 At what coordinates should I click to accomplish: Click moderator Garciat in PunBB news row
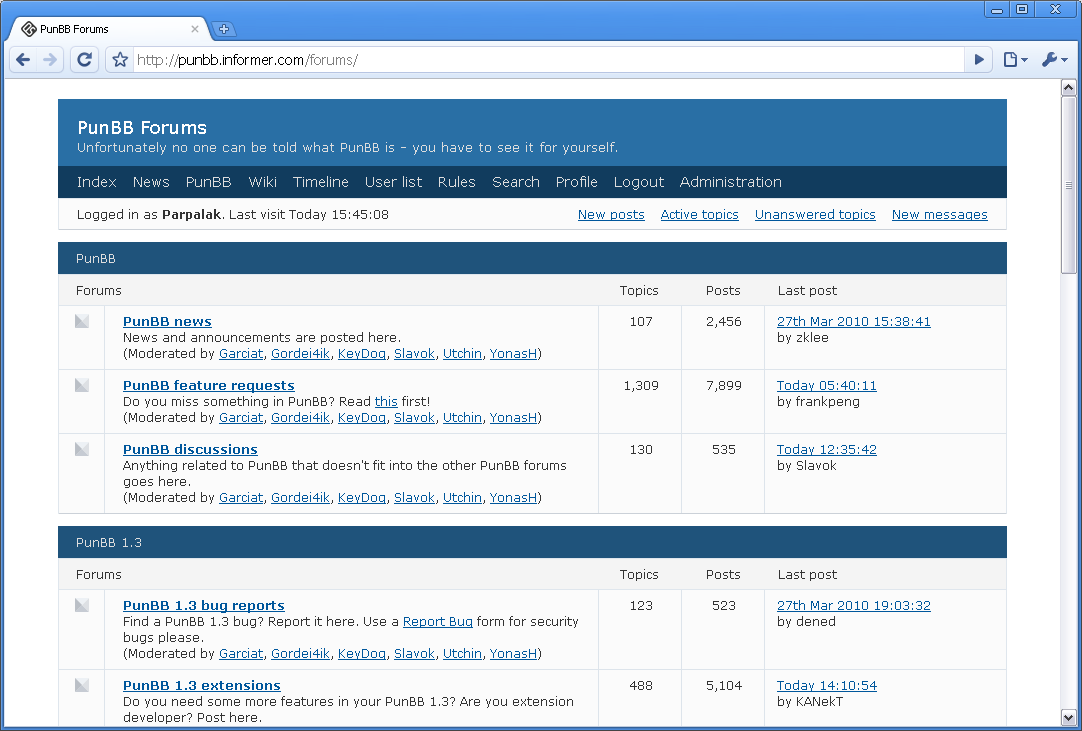(241, 353)
